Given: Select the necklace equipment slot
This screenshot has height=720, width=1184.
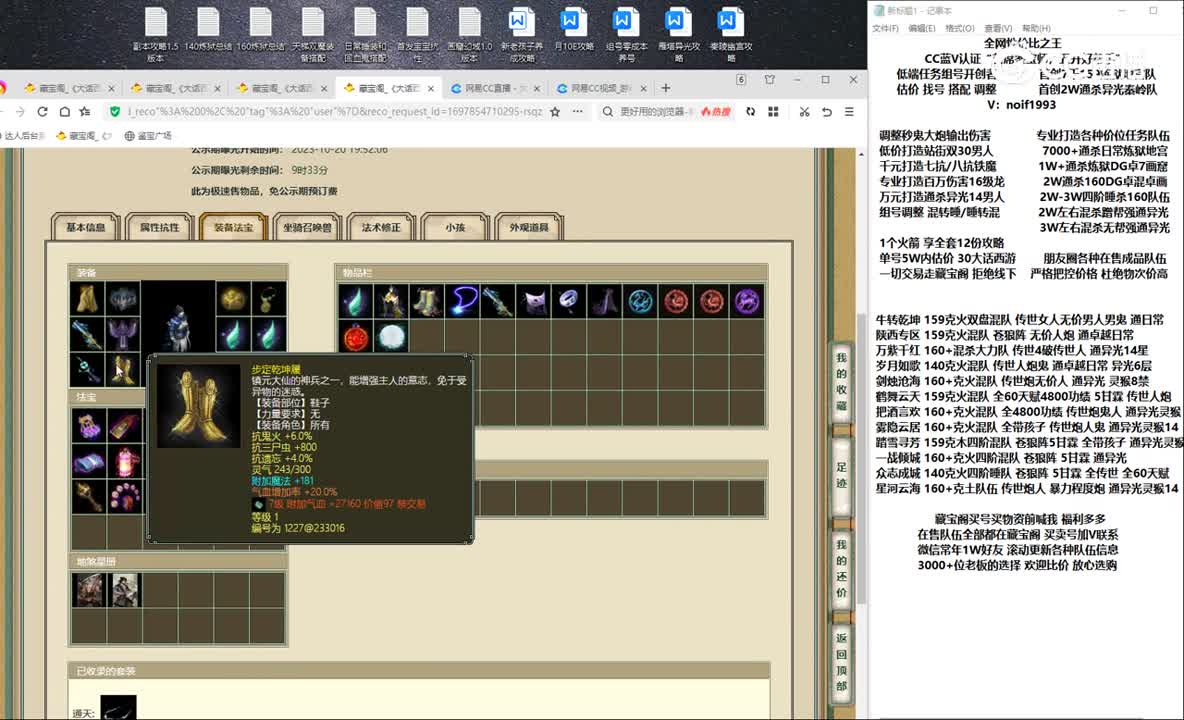Looking at the screenshot, I should [269, 299].
